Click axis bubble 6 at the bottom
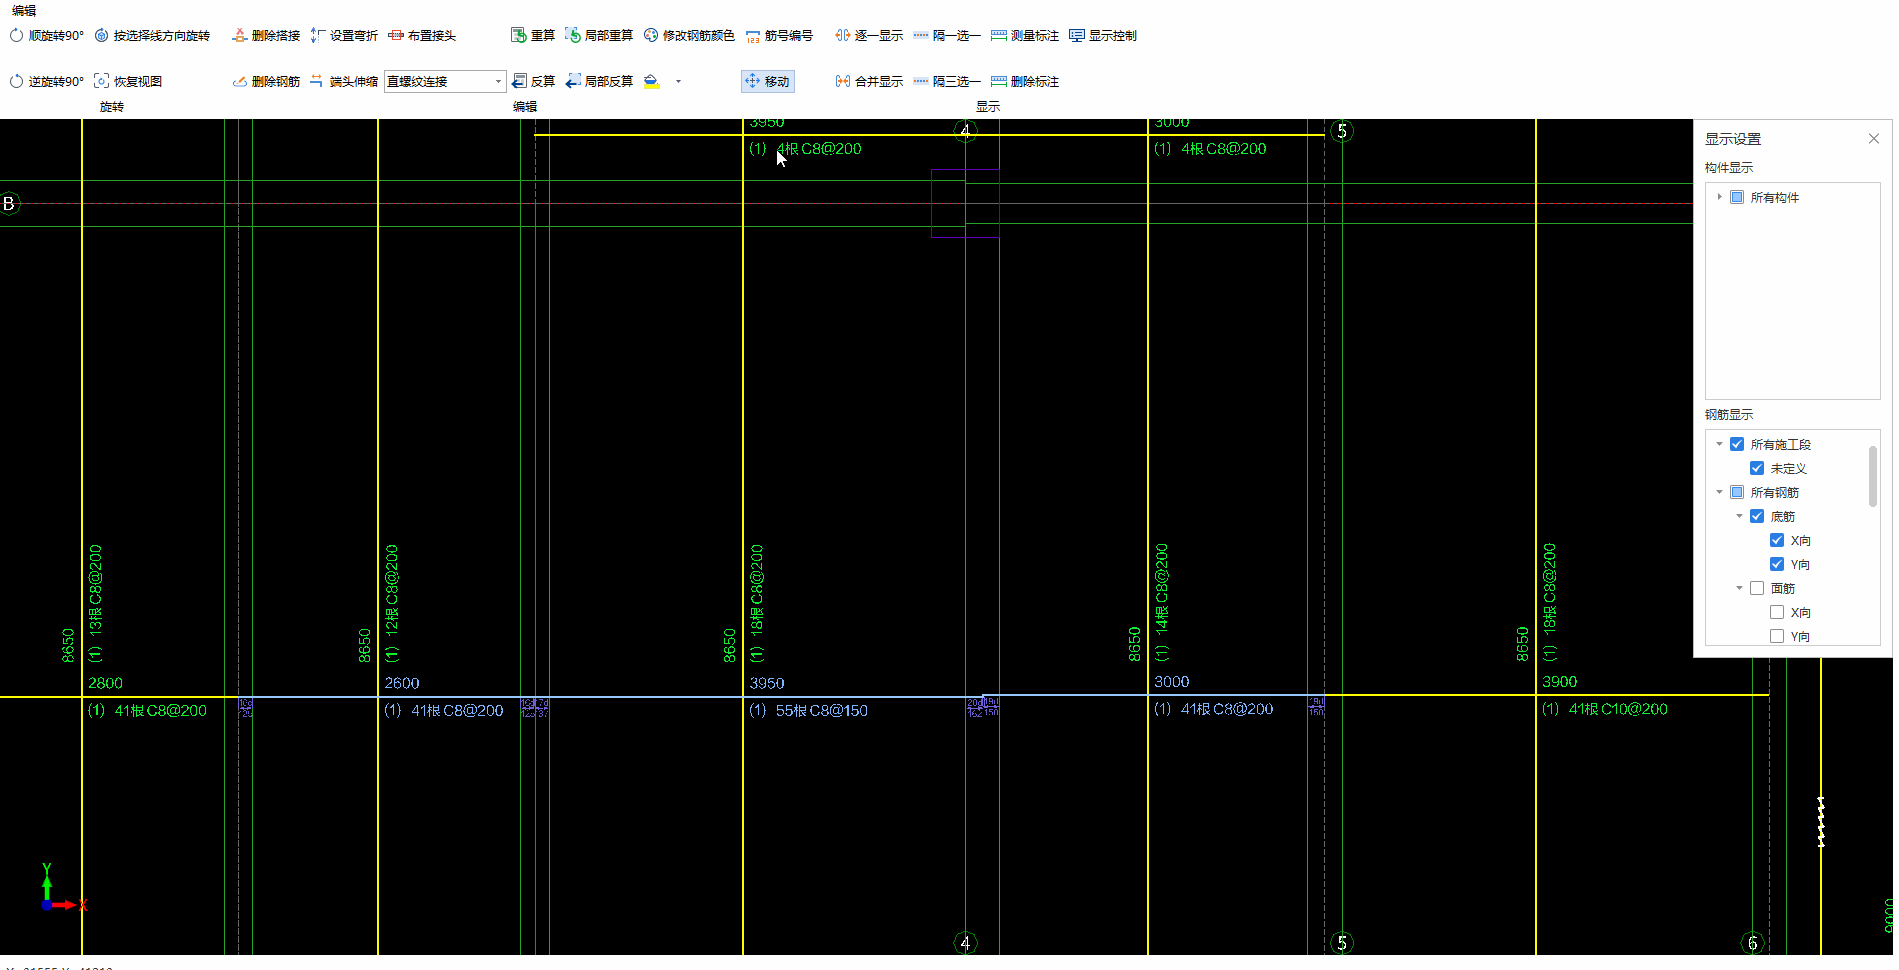The image size is (1899, 970). 1752,943
